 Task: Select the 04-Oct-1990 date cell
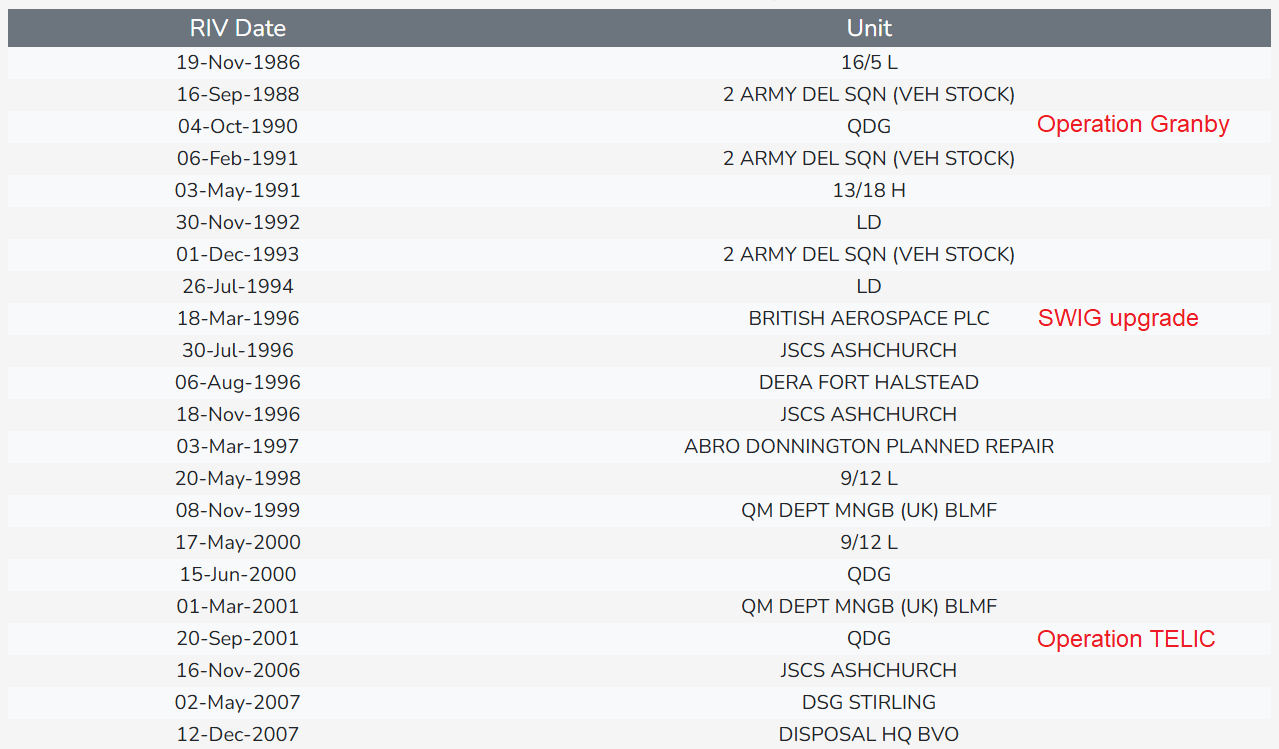tap(238, 126)
